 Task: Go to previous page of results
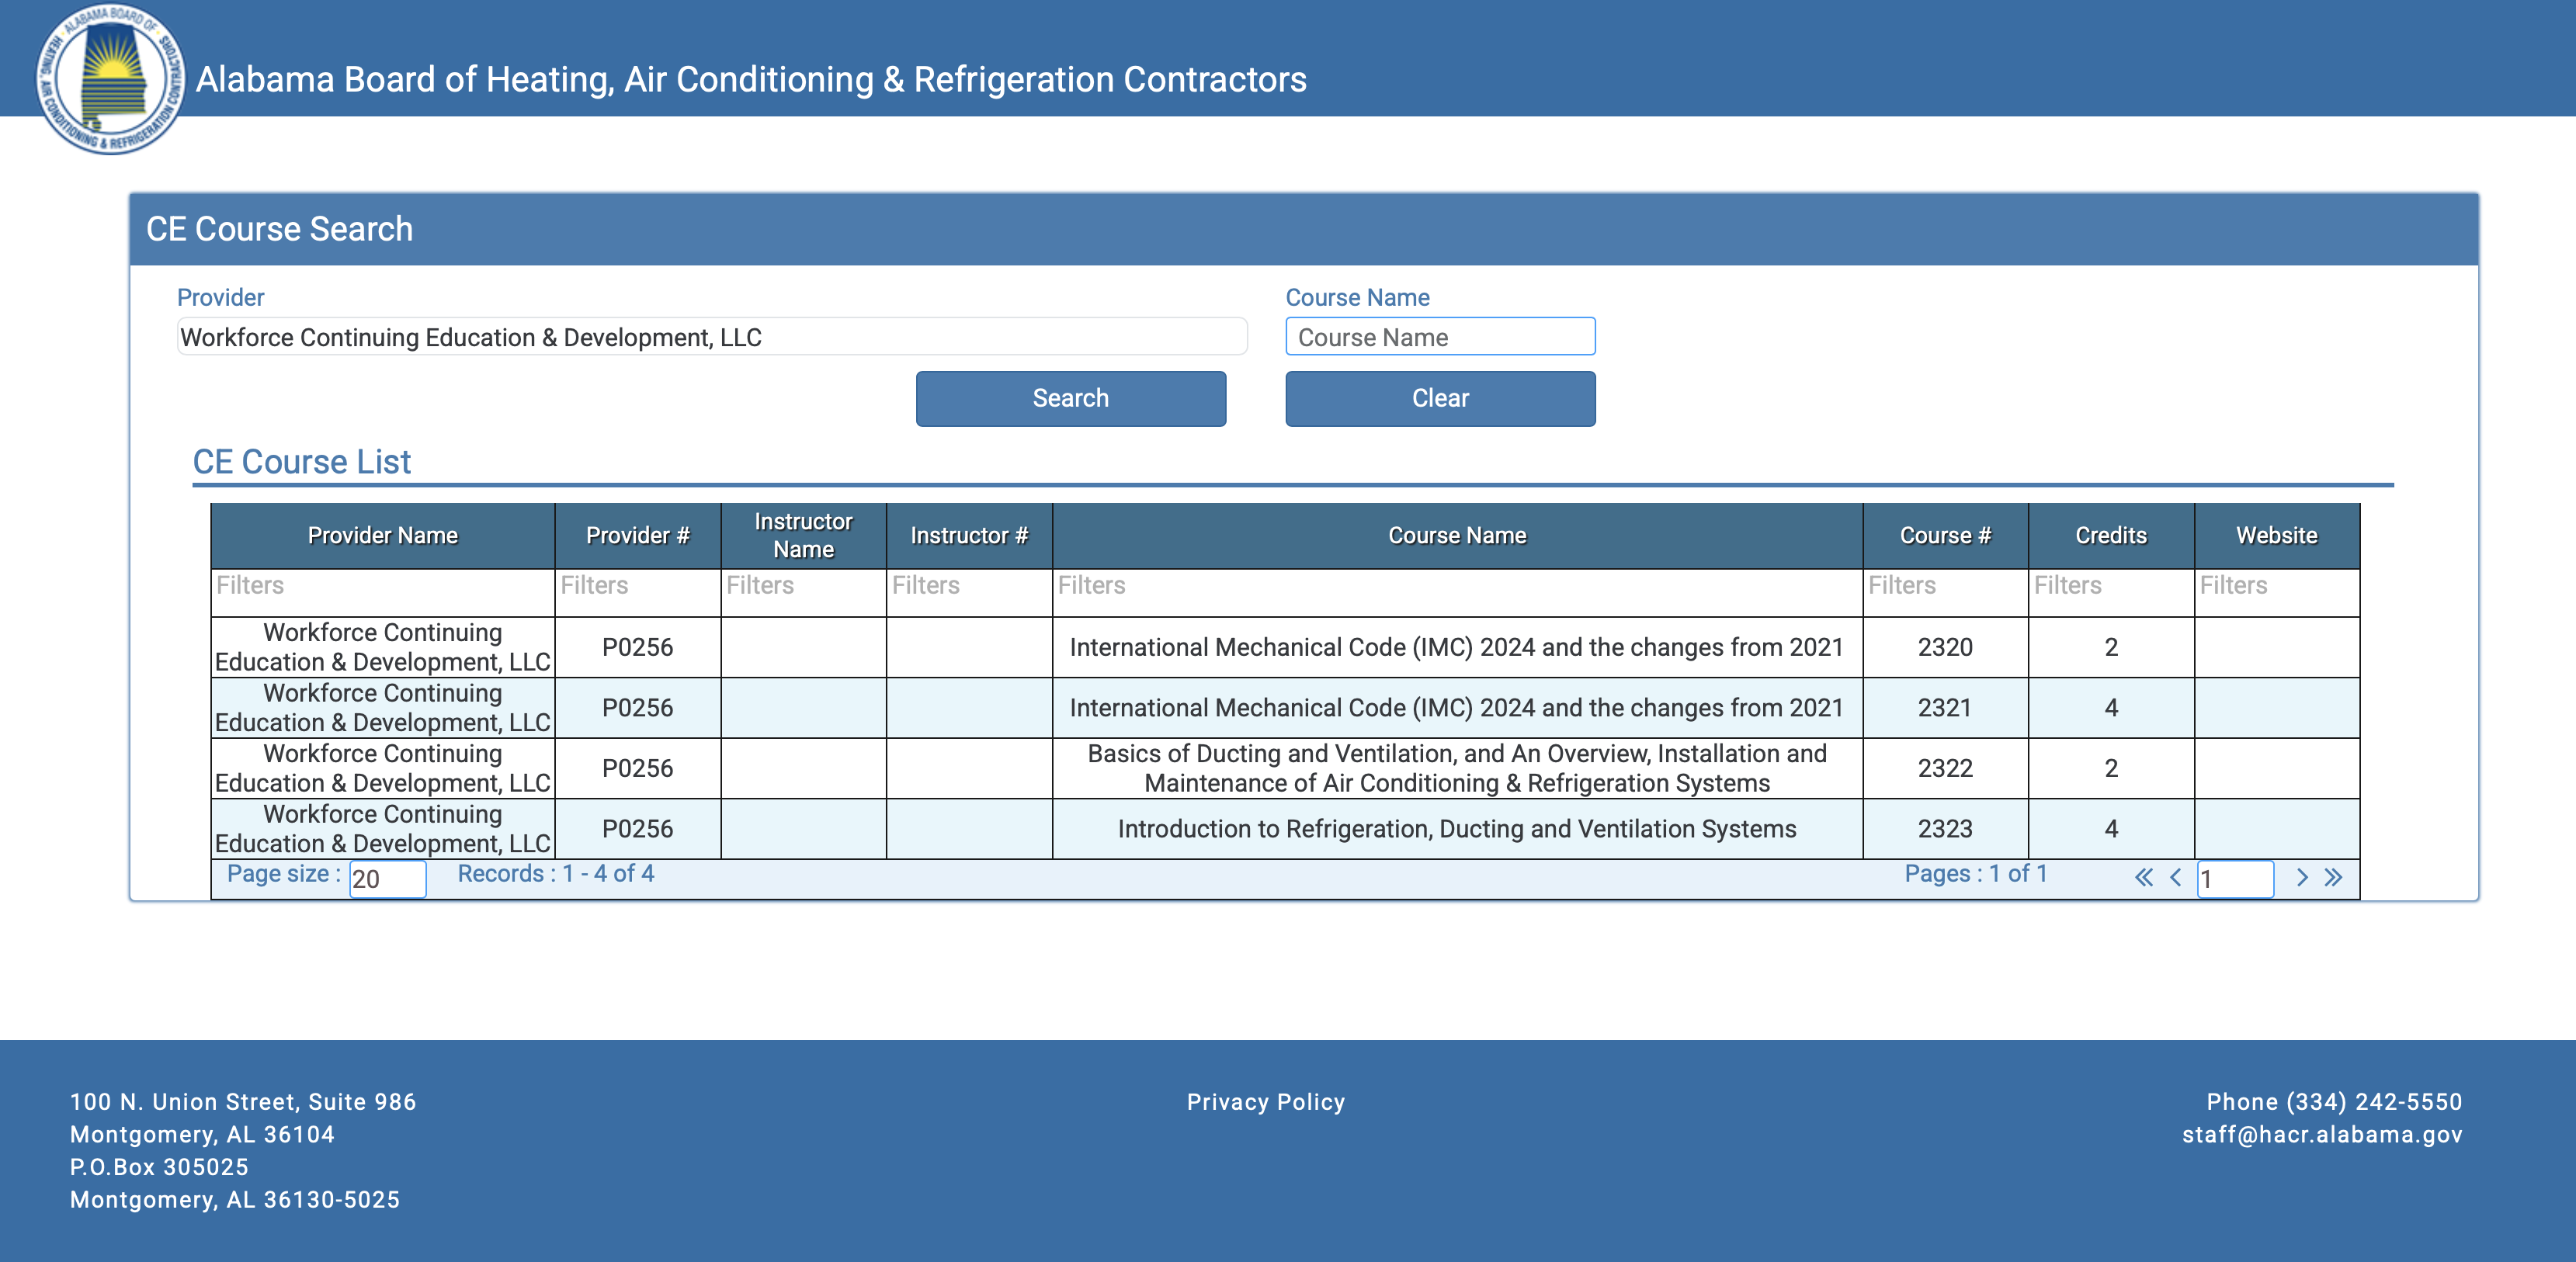2175,878
